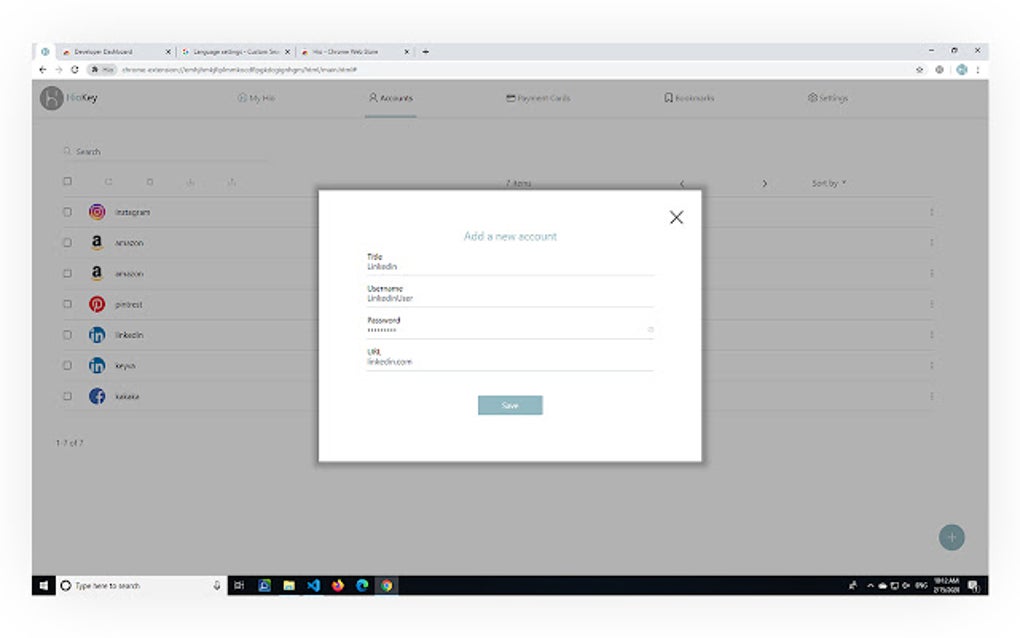Tick the checkbox next to pinterest

67,304
